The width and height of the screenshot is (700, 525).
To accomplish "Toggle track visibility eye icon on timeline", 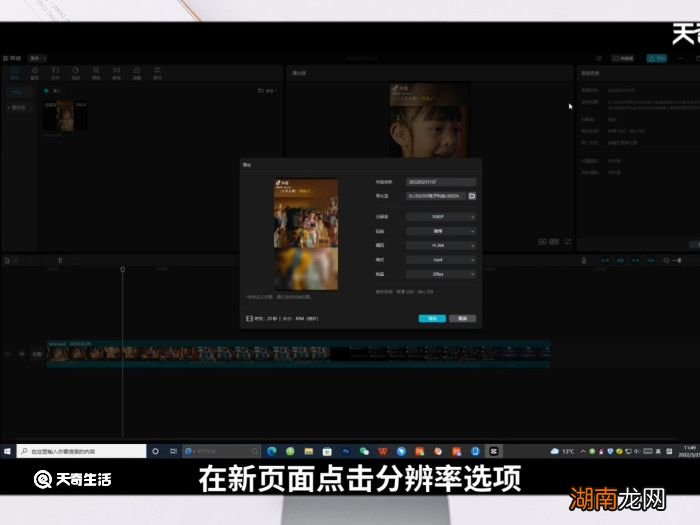I will click(x=22, y=354).
